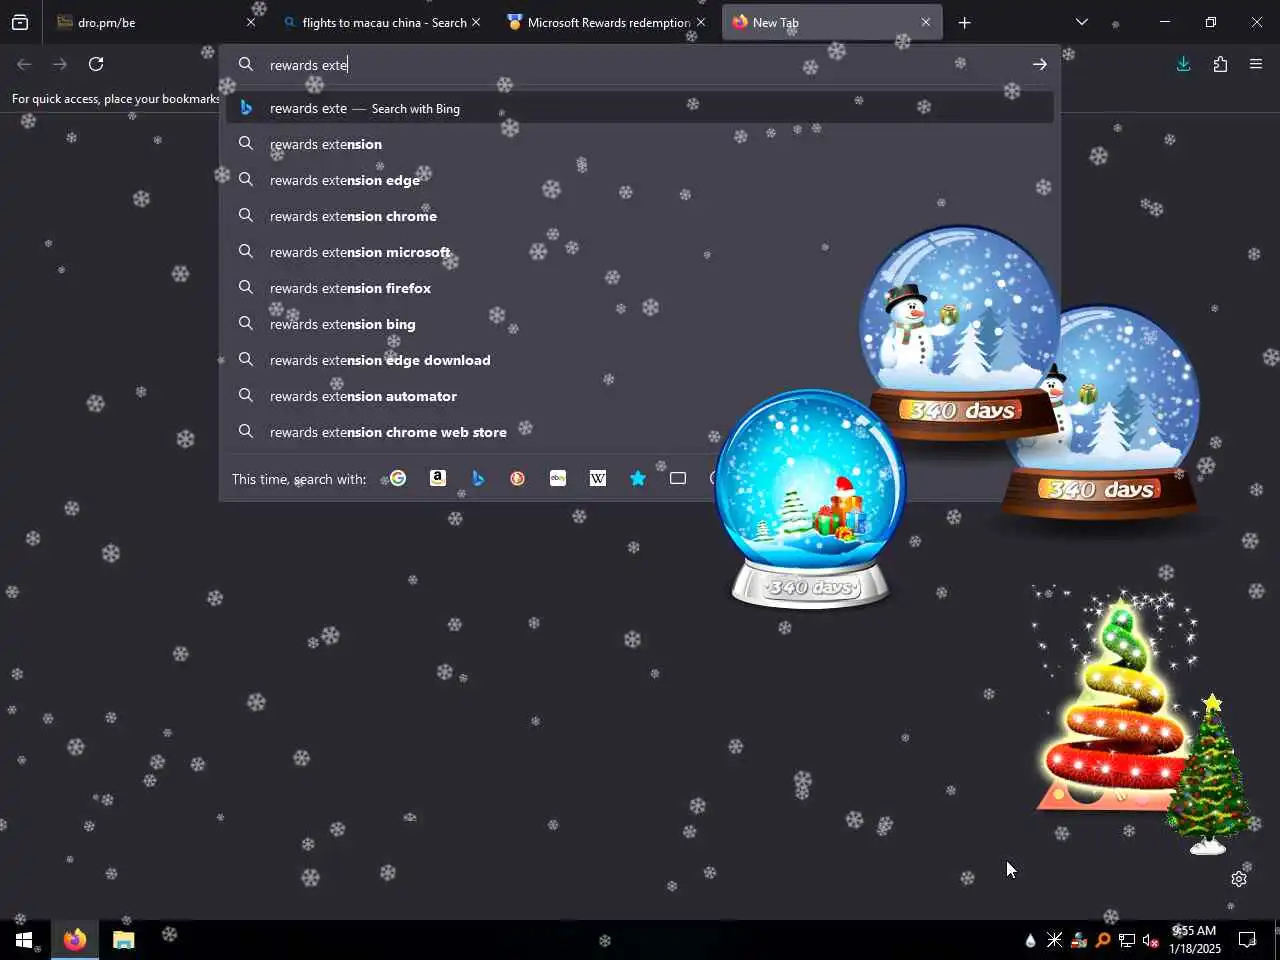Screen dimensions: 1280x960
Task: Search with Amazon one-off engine icon
Action: pyautogui.click(x=438, y=478)
